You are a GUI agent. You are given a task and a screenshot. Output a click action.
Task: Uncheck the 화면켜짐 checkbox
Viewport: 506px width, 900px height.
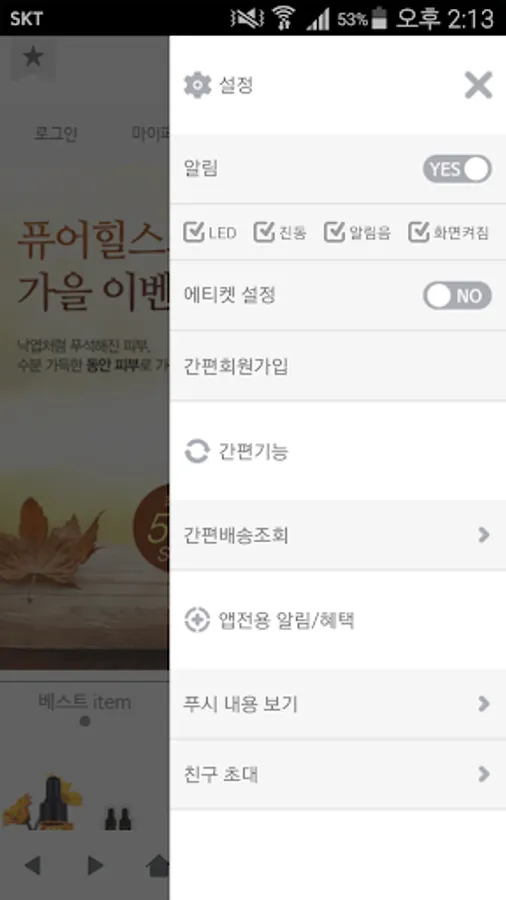(x=419, y=231)
